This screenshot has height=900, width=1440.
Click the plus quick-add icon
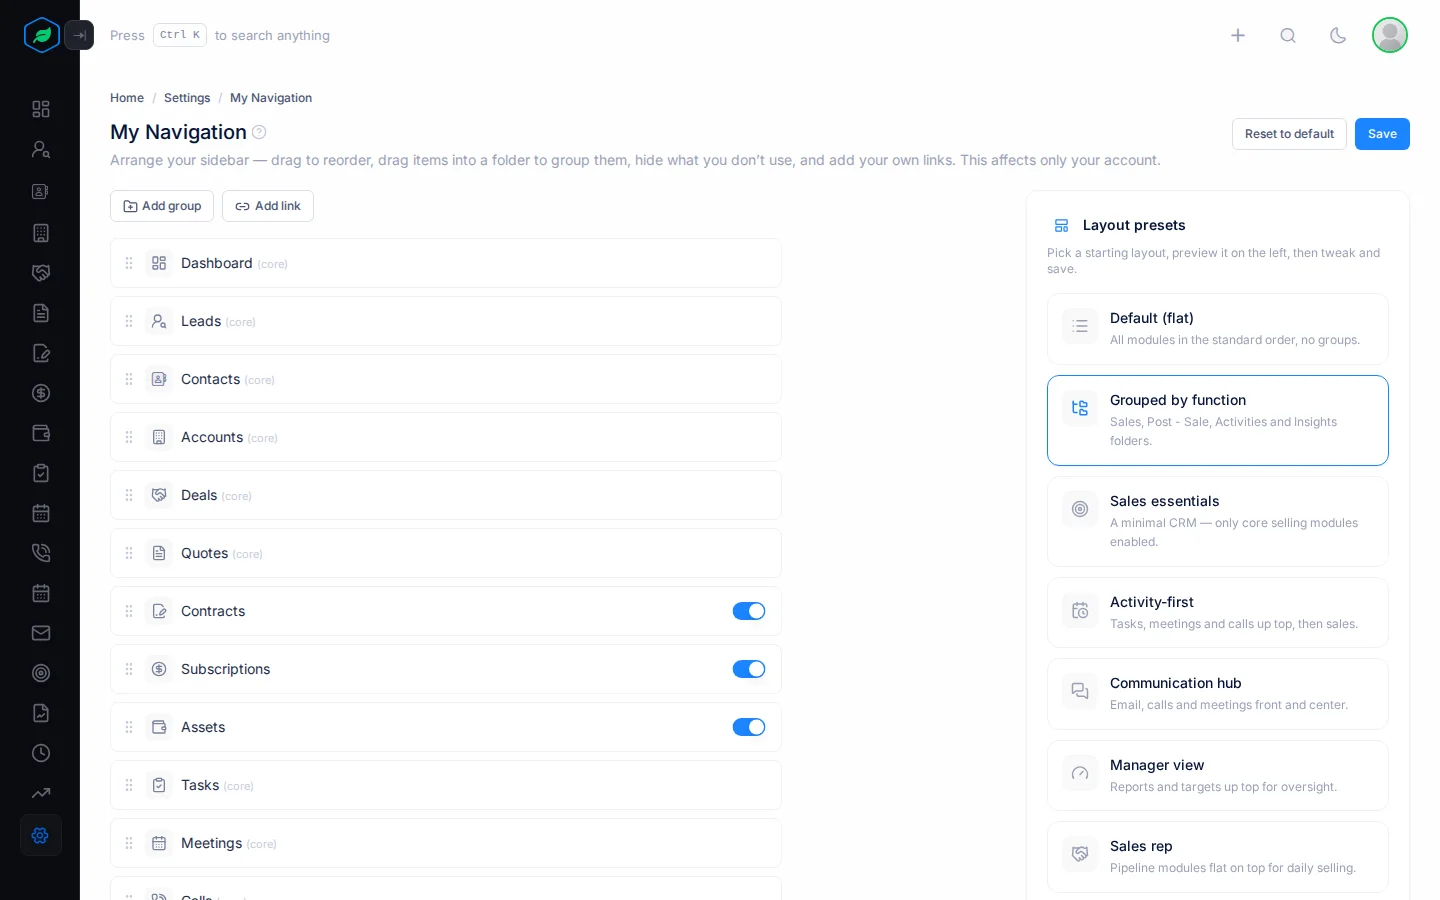click(x=1238, y=35)
